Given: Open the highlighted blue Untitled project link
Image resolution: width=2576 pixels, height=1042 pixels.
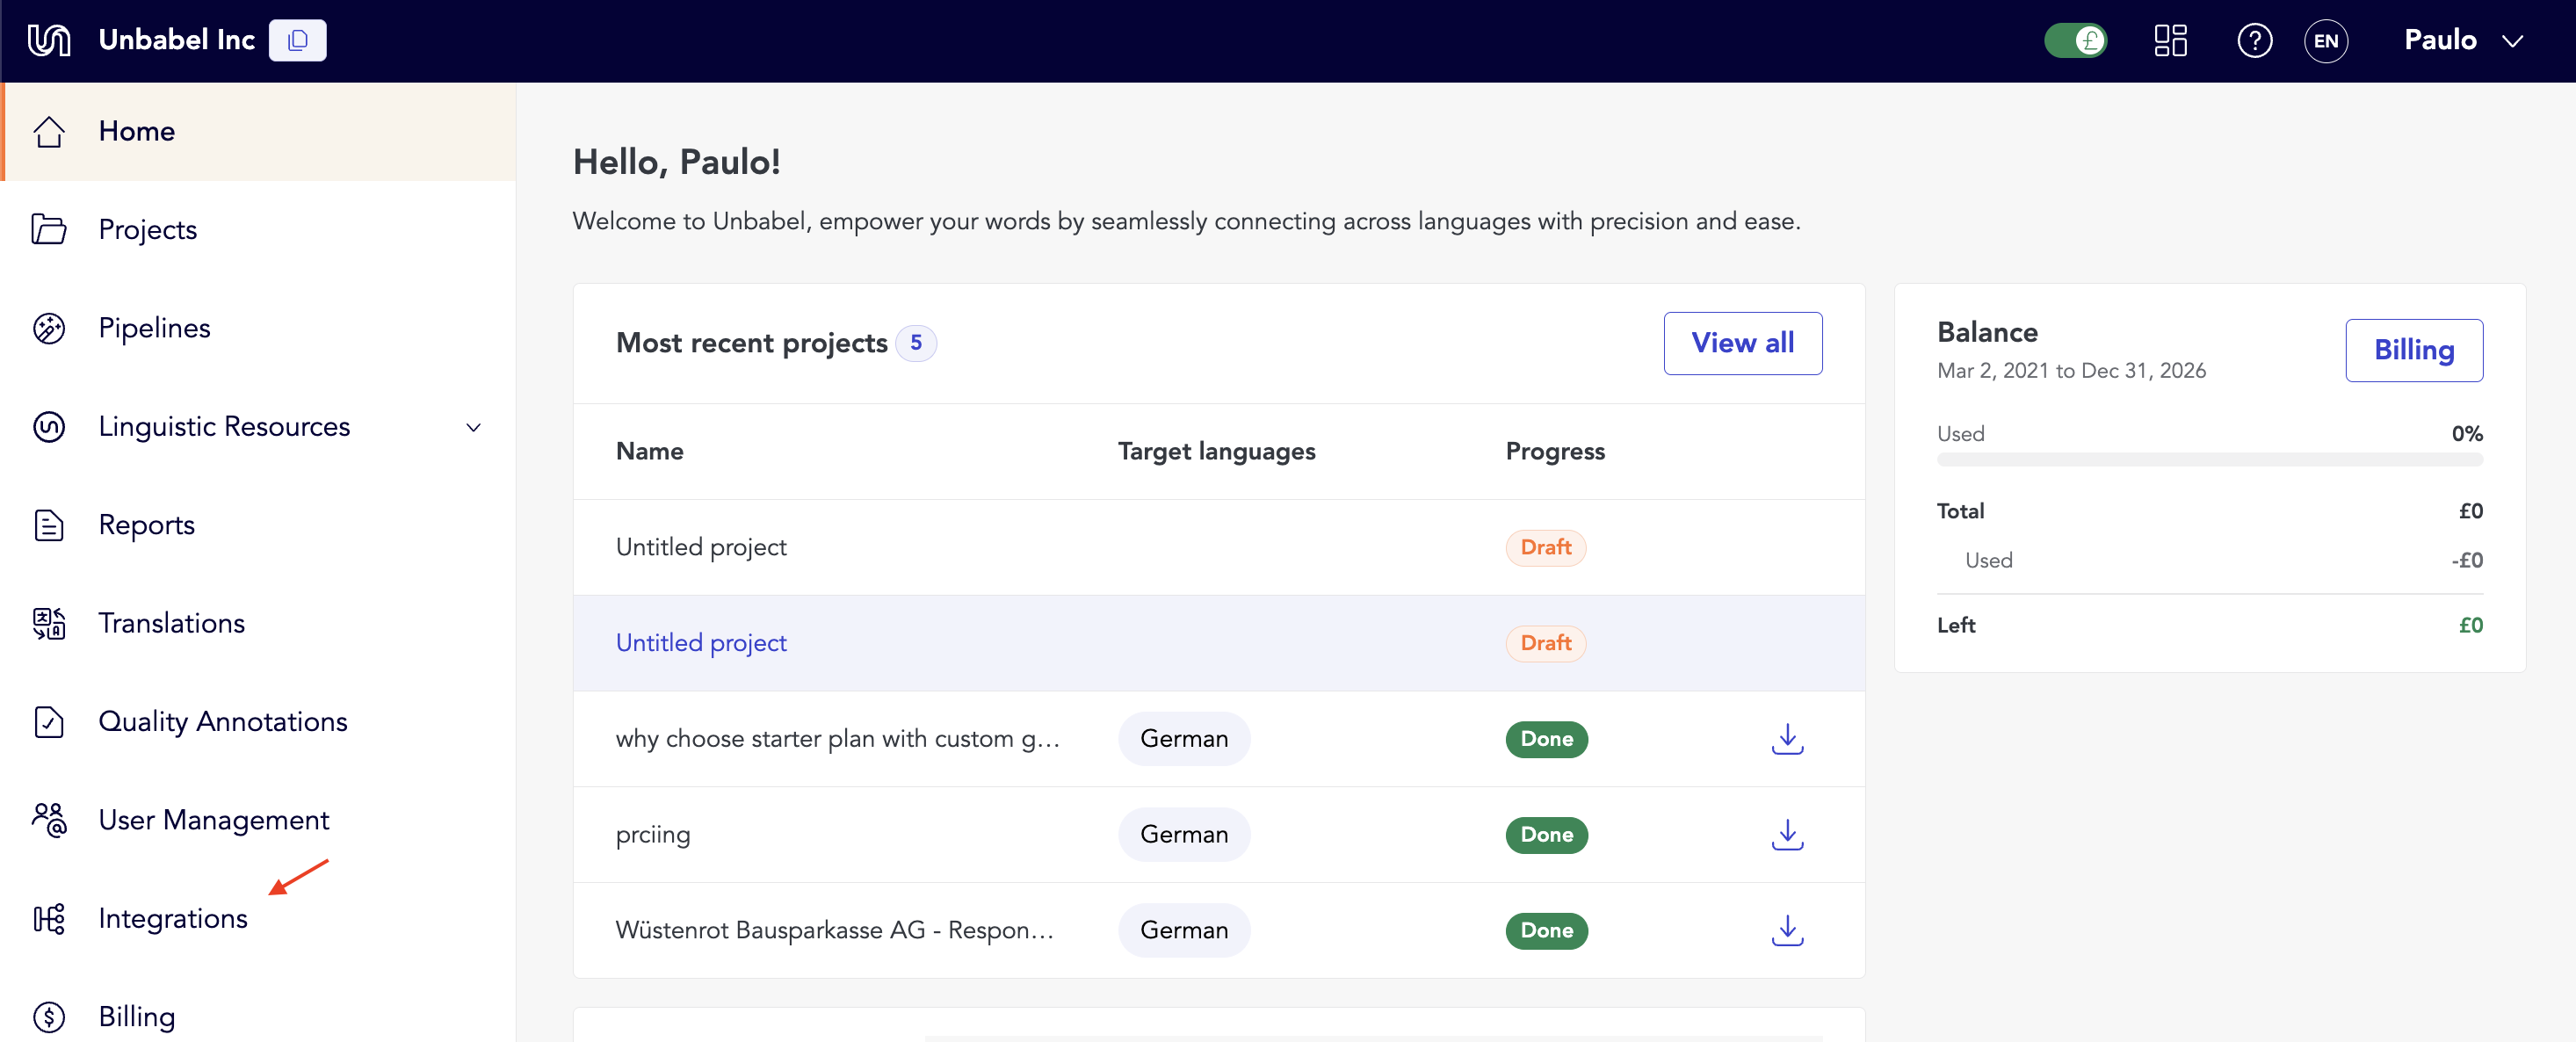Looking at the screenshot, I should 701,643.
